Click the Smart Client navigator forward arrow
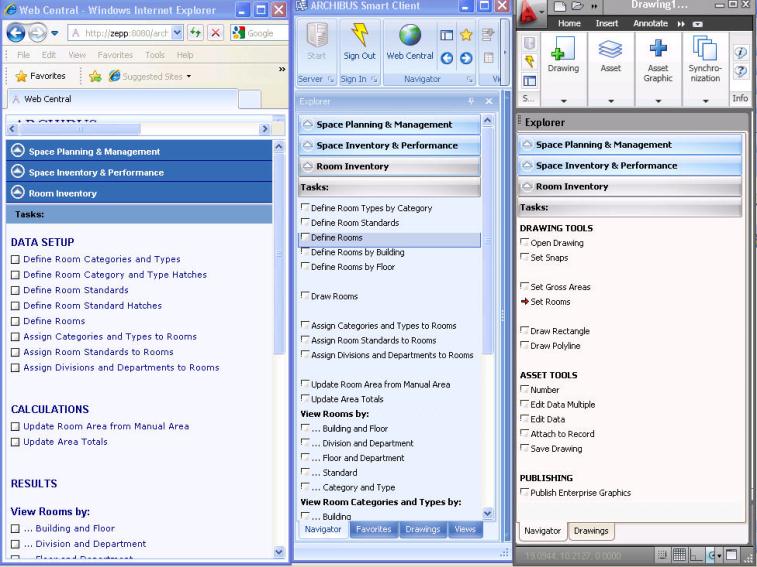 [x=466, y=58]
